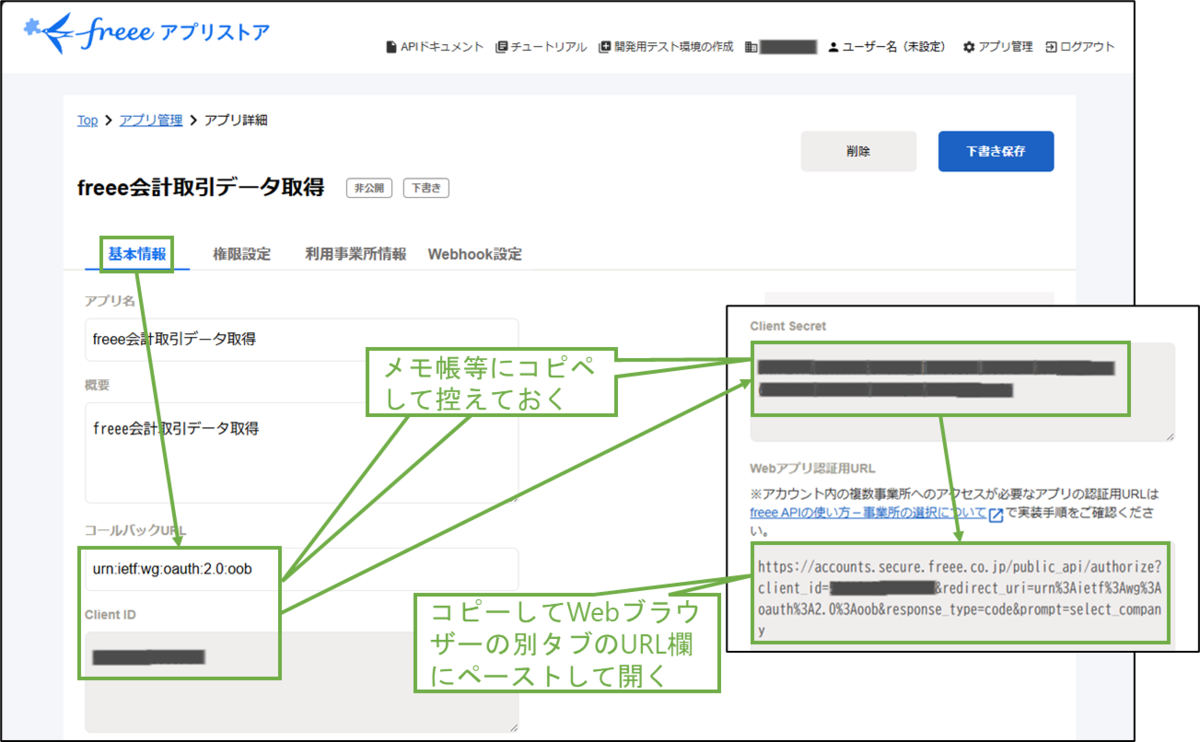
Task: Click the 下書き status badge
Action: click(x=427, y=187)
